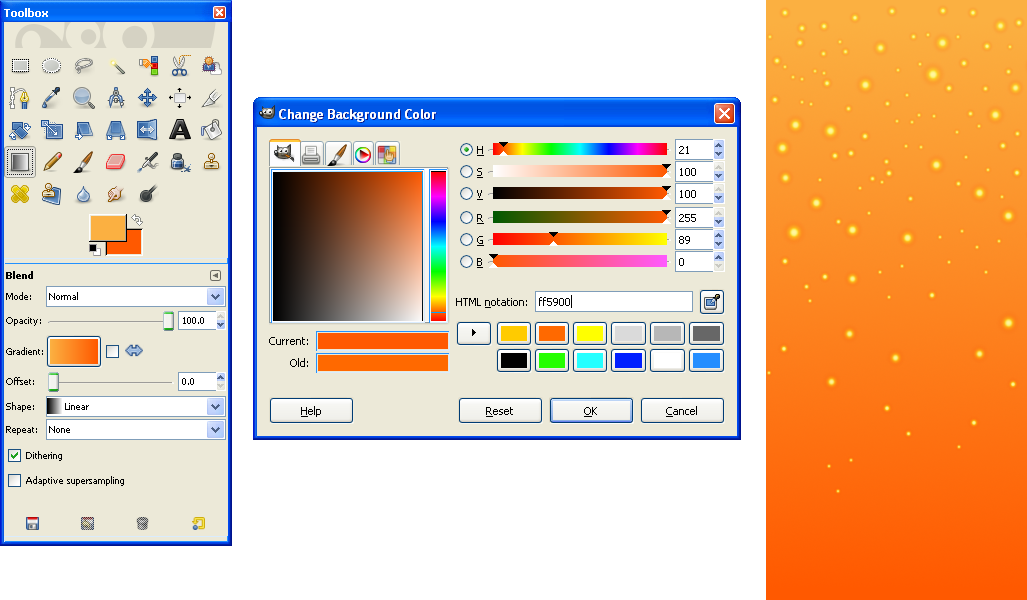Viewport: 1027px width, 600px height.
Task: Activate the Text tool
Action: [x=179, y=130]
